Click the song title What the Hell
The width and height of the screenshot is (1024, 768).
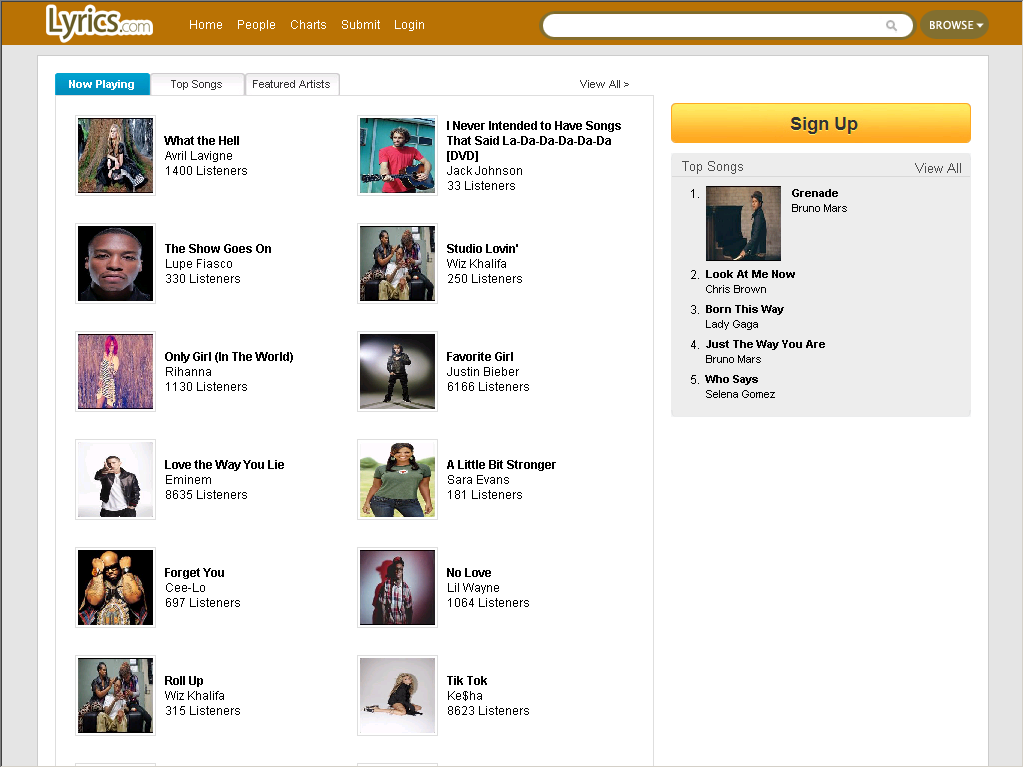tap(202, 140)
